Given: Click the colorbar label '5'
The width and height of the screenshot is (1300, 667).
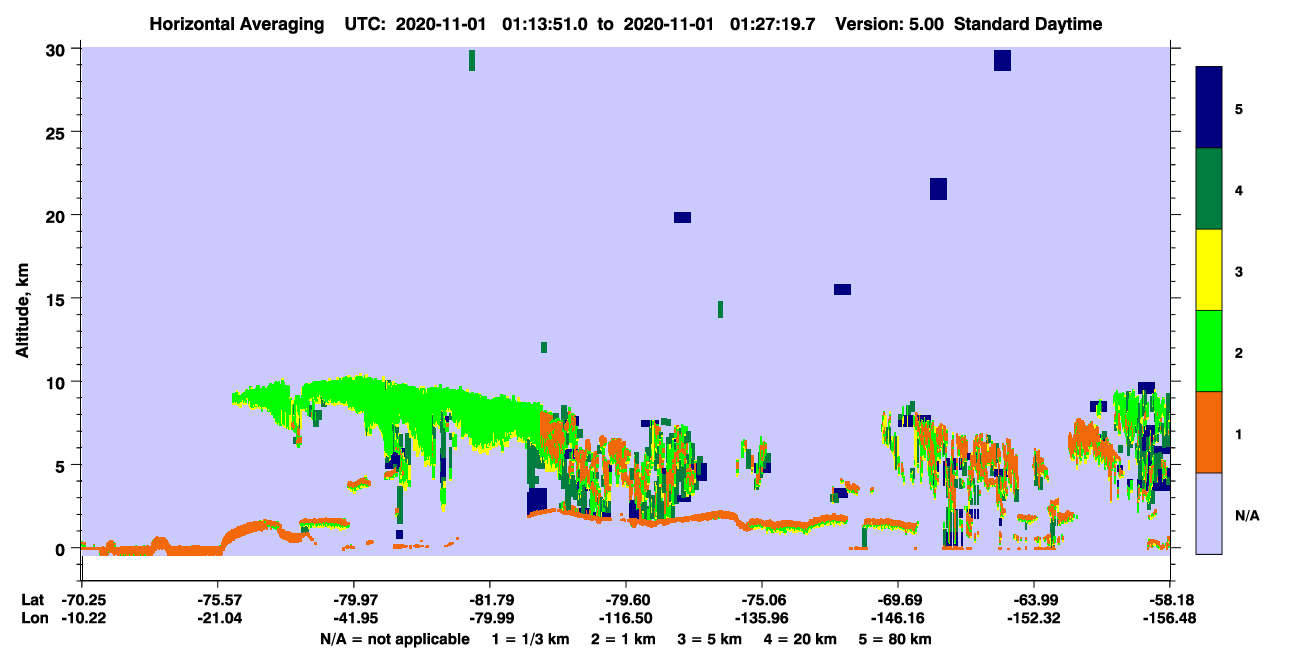Looking at the screenshot, I should click(1239, 108).
